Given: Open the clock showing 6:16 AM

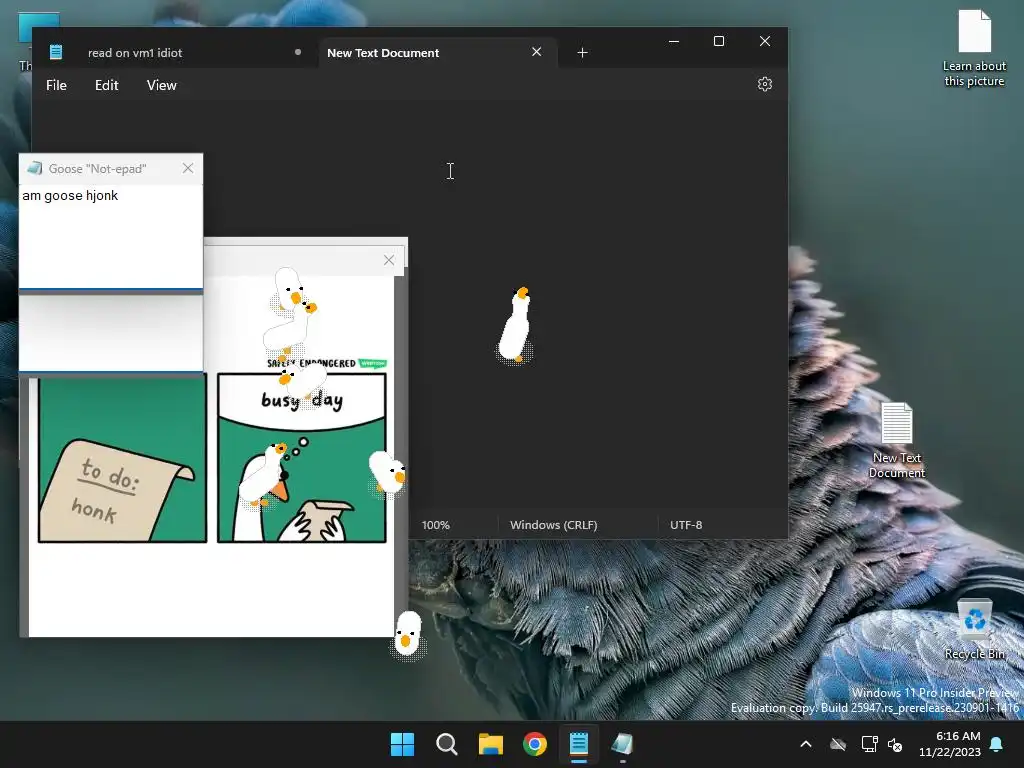Looking at the screenshot, I should pyautogui.click(x=950, y=744).
